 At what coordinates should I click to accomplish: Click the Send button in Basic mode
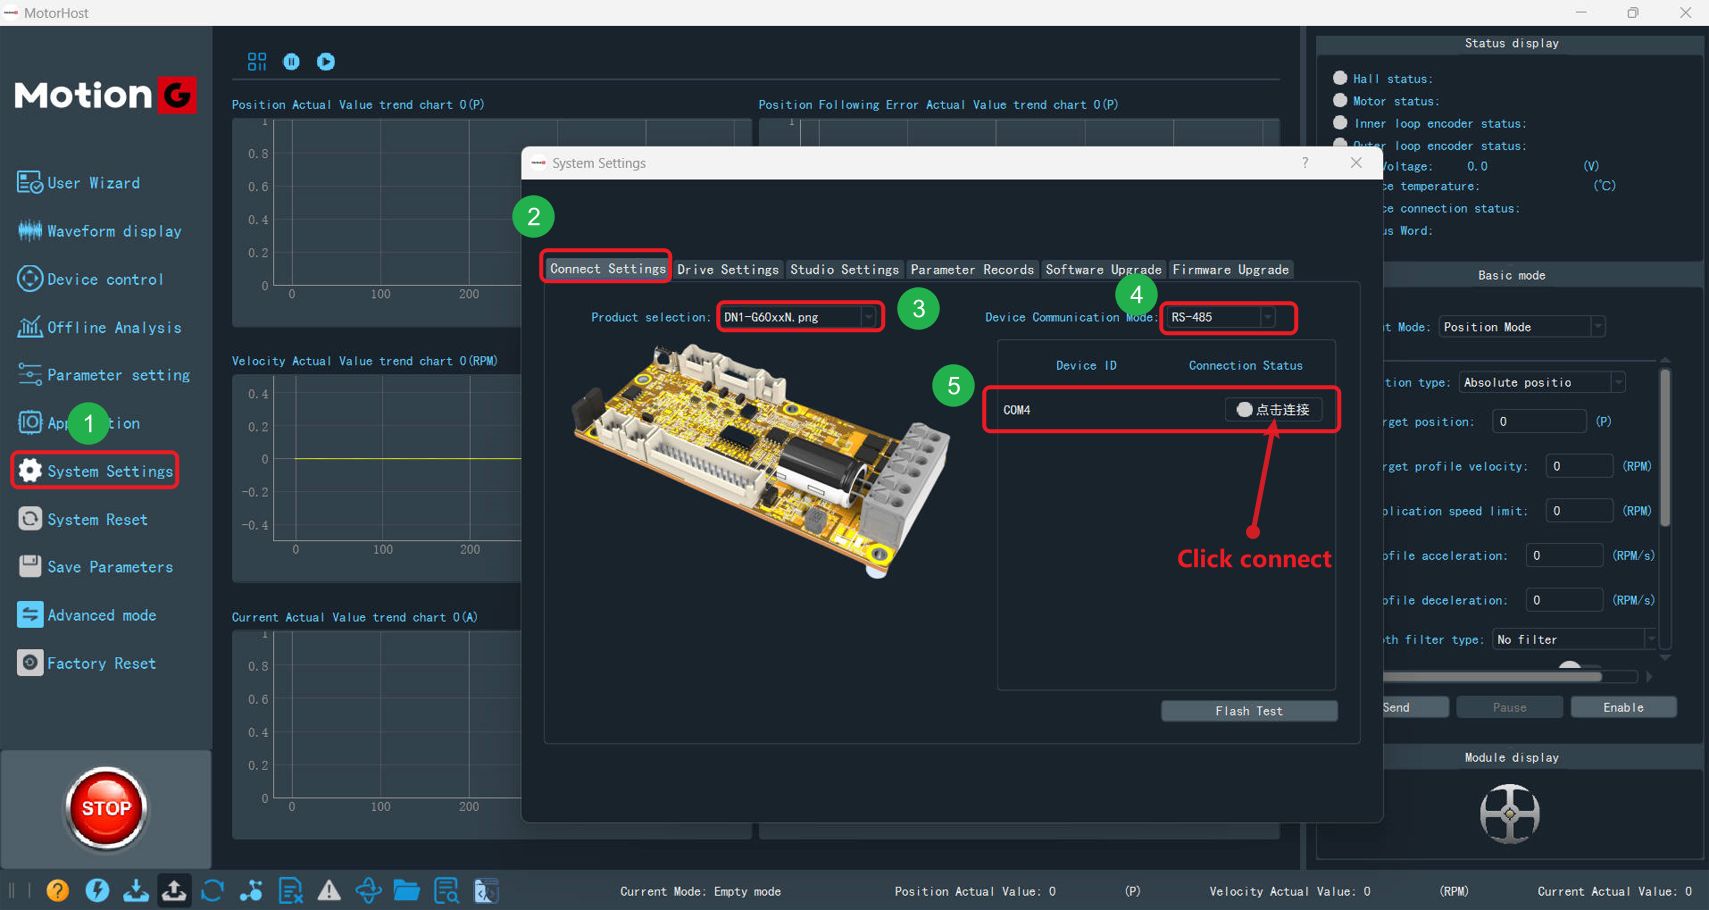click(1415, 707)
